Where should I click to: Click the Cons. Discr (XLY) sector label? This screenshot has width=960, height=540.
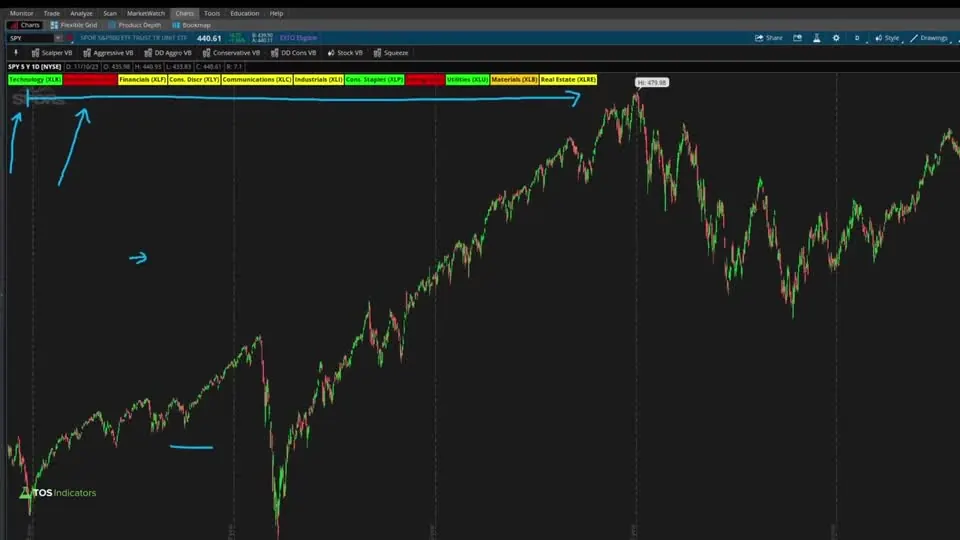click(x=194, y=80)
